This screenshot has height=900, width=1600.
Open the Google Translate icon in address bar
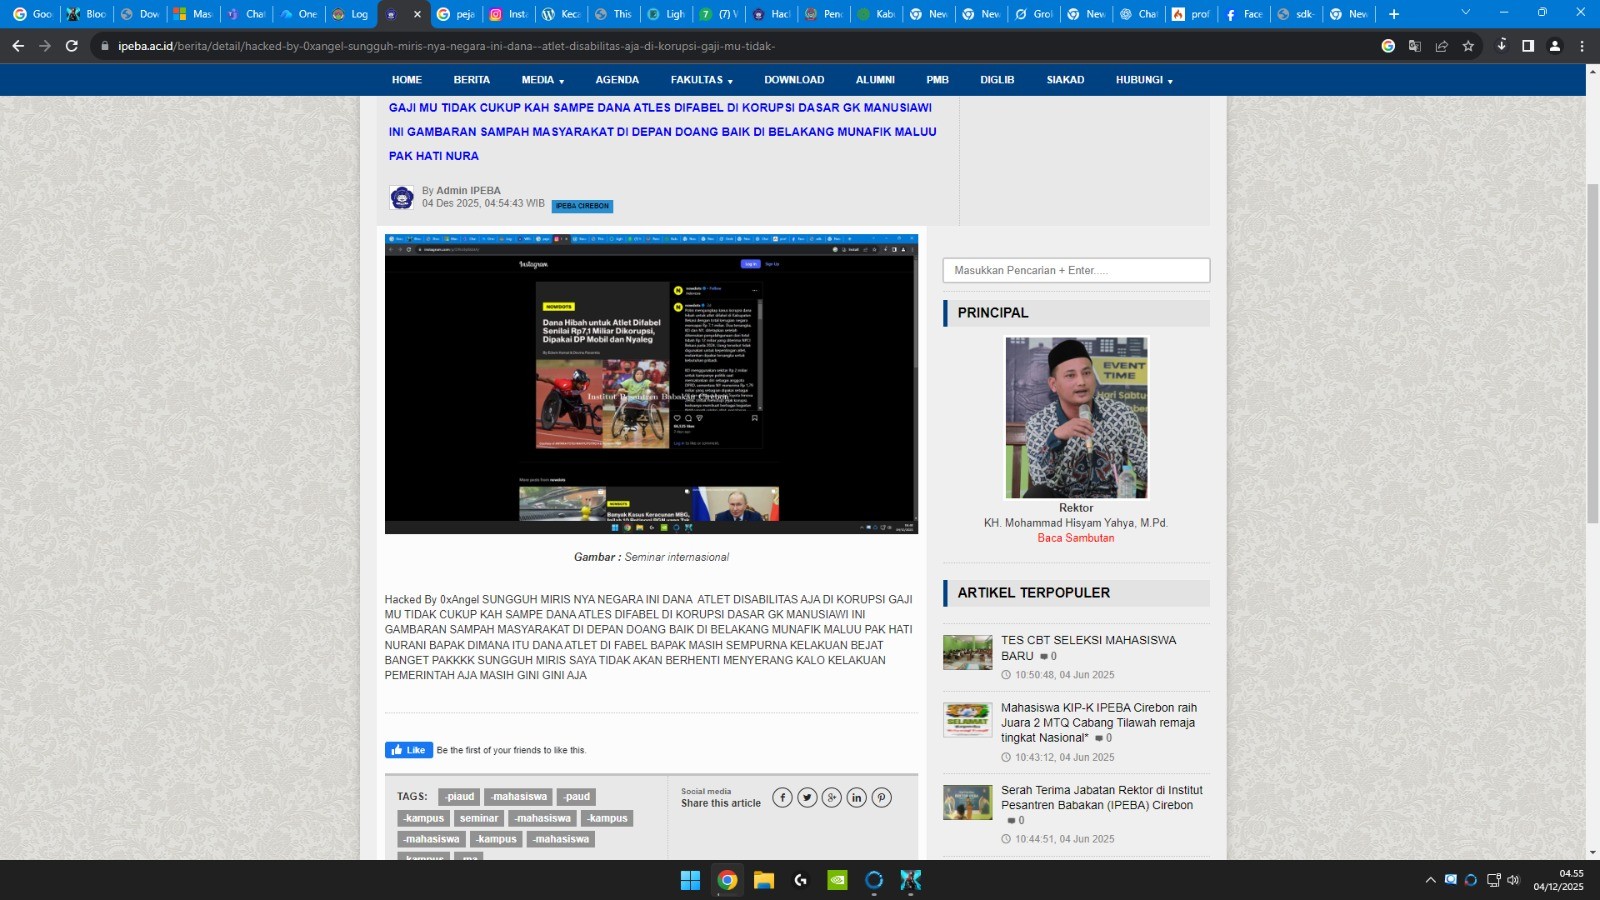click(1415, 46)
